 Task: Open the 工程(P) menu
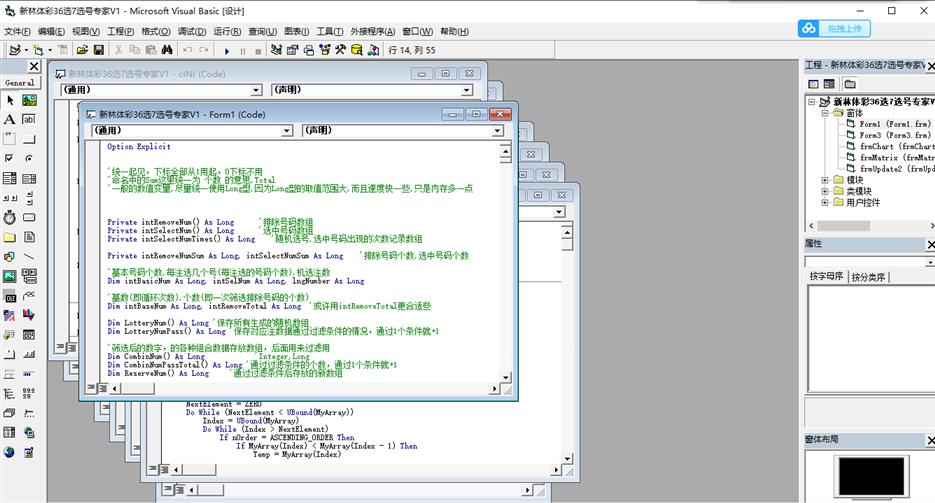click(x=120, y=32)
